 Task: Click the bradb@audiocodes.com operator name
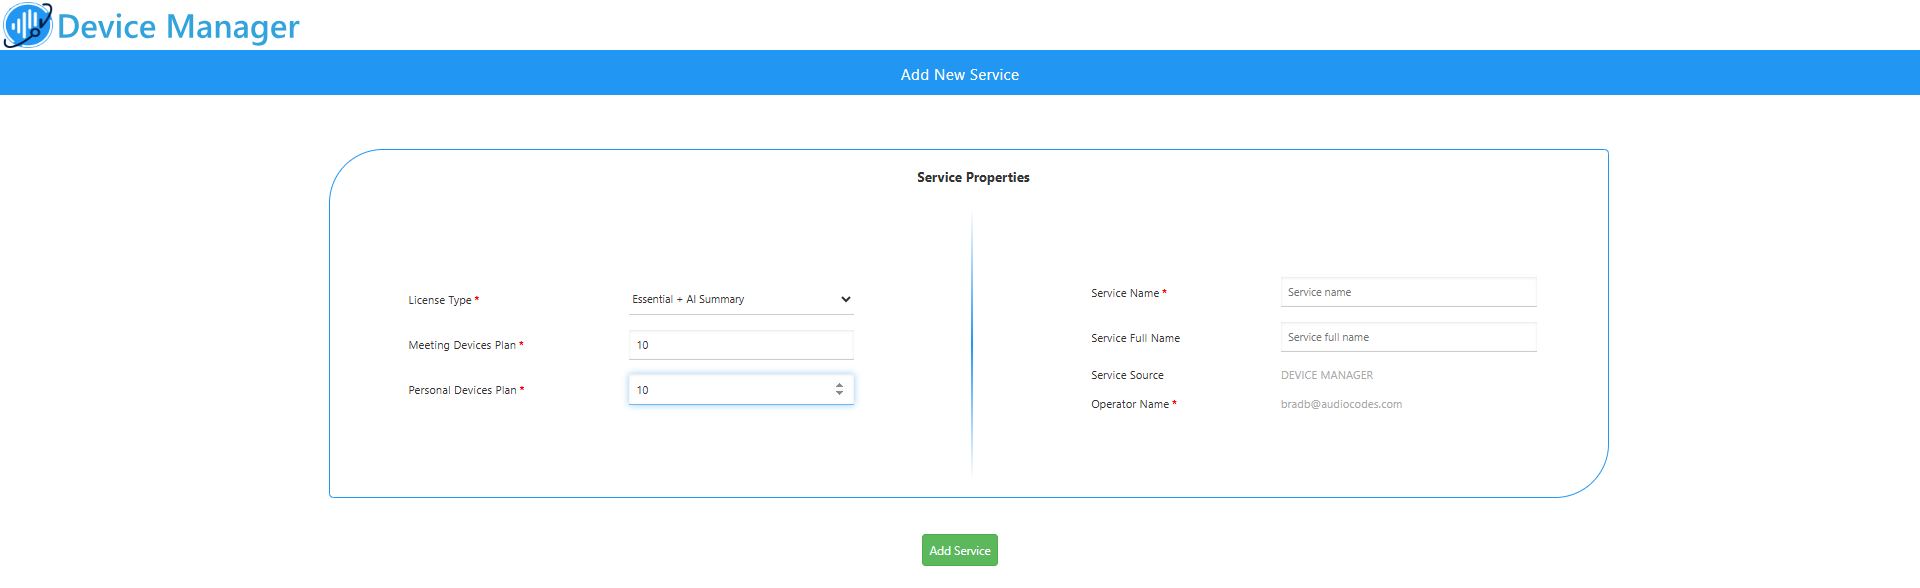tap(1341, 404)
